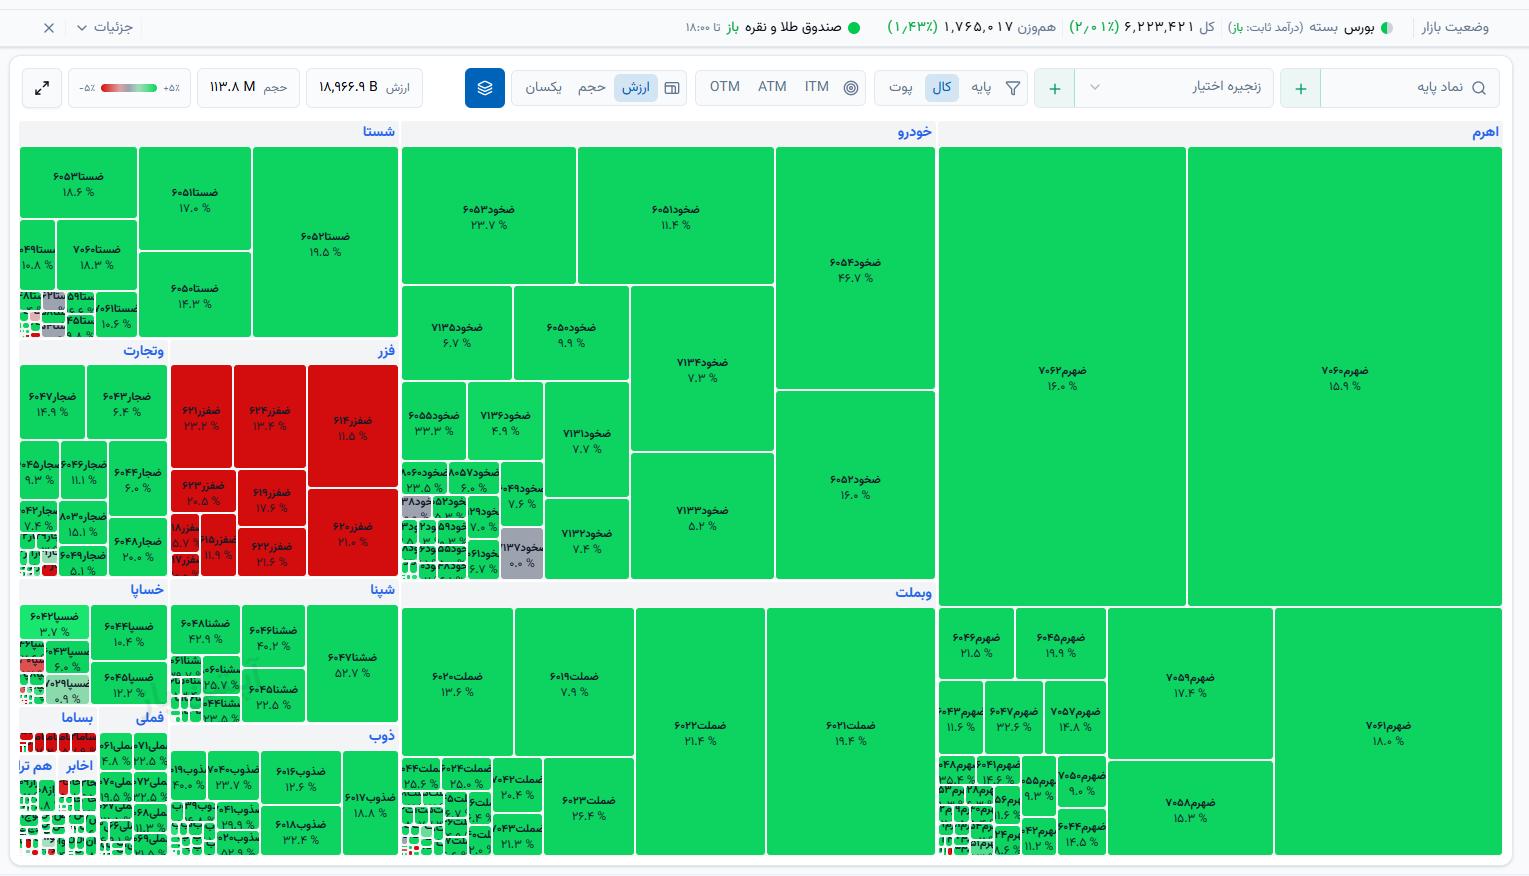Viewport: 1529px width, 876px height.
Task: Click the blue layers stack icon
Action: pos(485,88)
